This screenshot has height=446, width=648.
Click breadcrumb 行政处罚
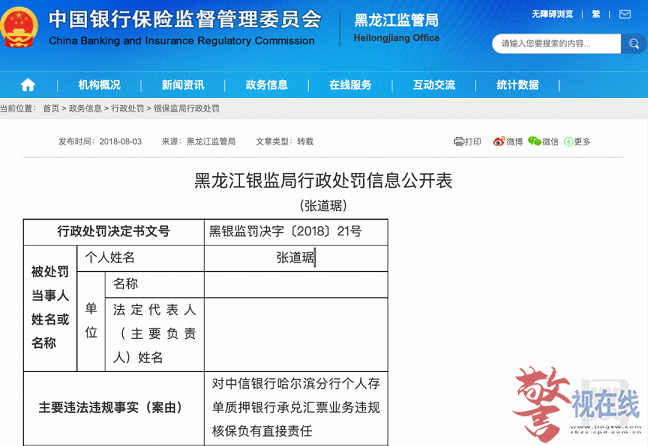128,108
